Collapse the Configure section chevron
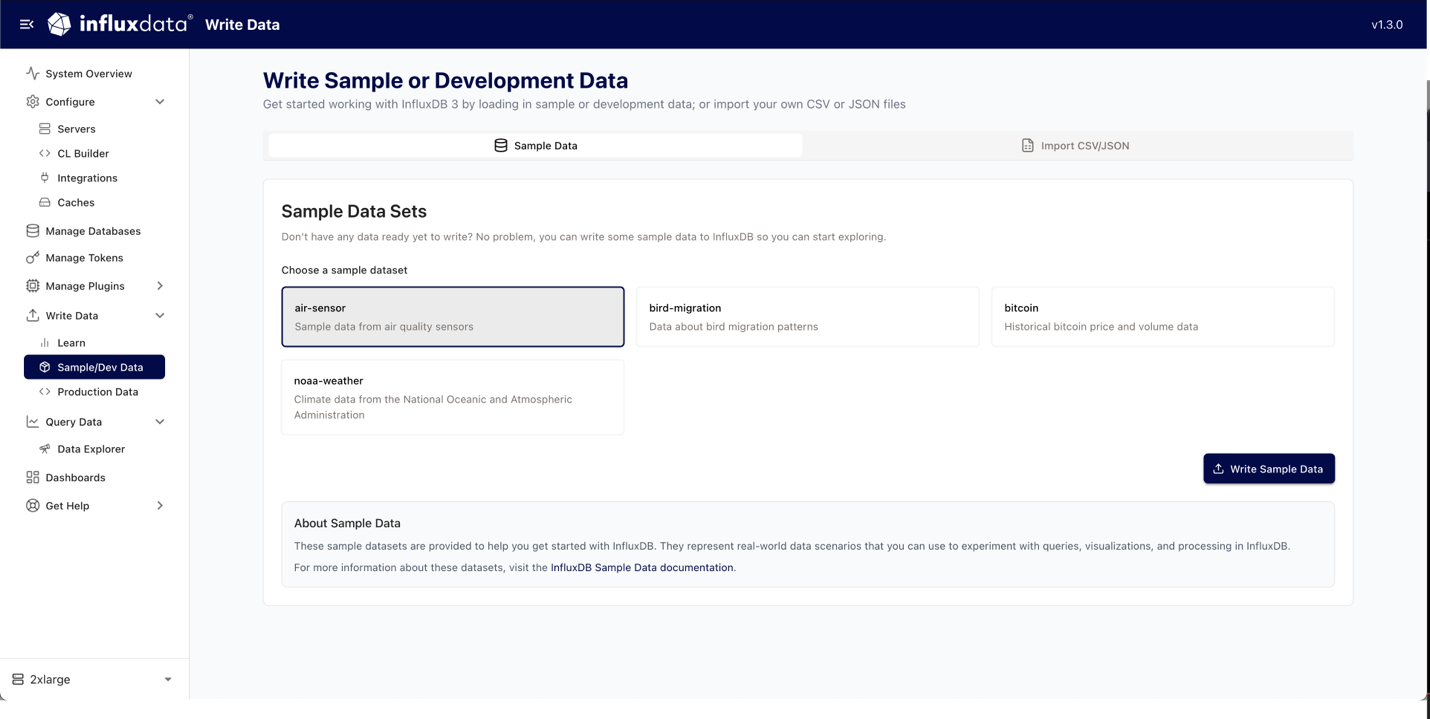Screen dimensions: 1430x719 (160, 102)
